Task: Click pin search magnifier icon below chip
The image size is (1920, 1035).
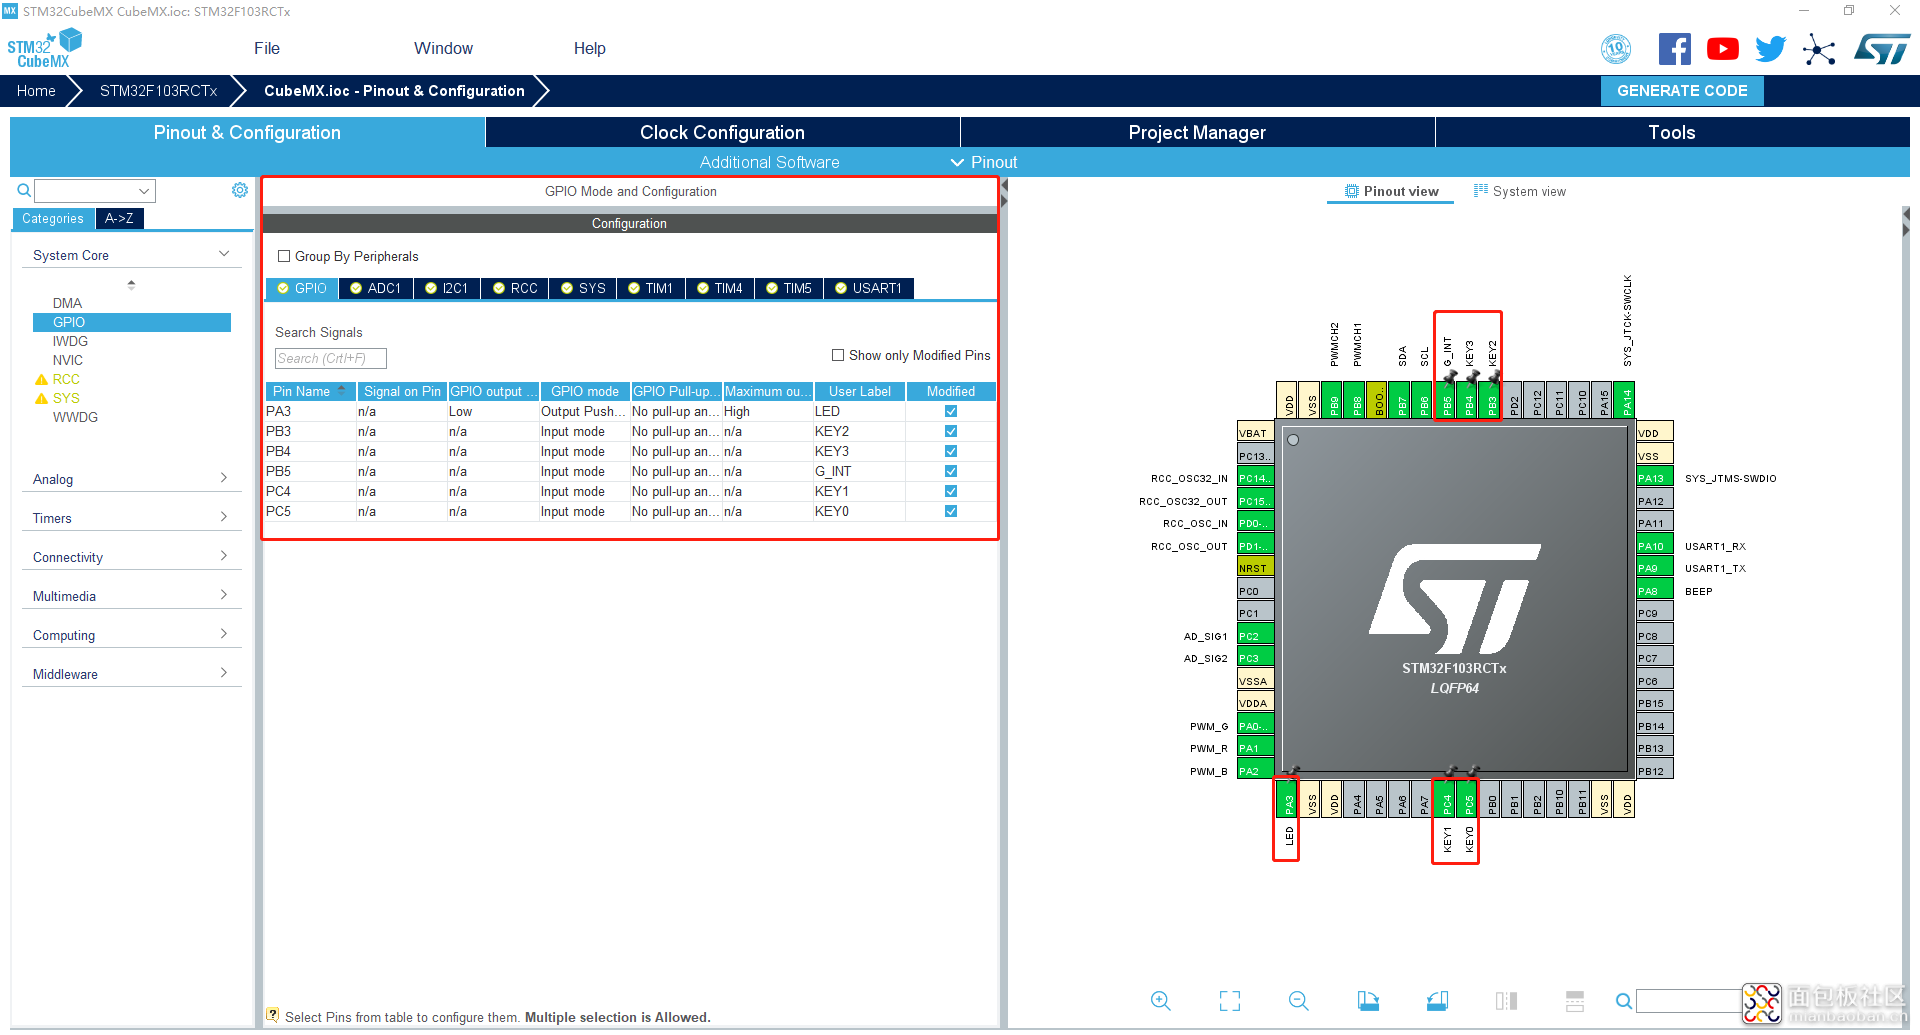Action: coord(1624,1001)
